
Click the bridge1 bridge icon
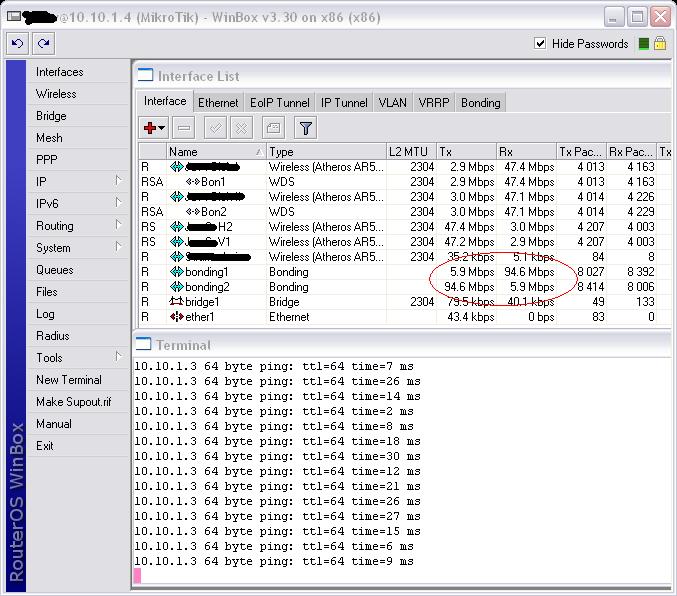tap(177, 301)
